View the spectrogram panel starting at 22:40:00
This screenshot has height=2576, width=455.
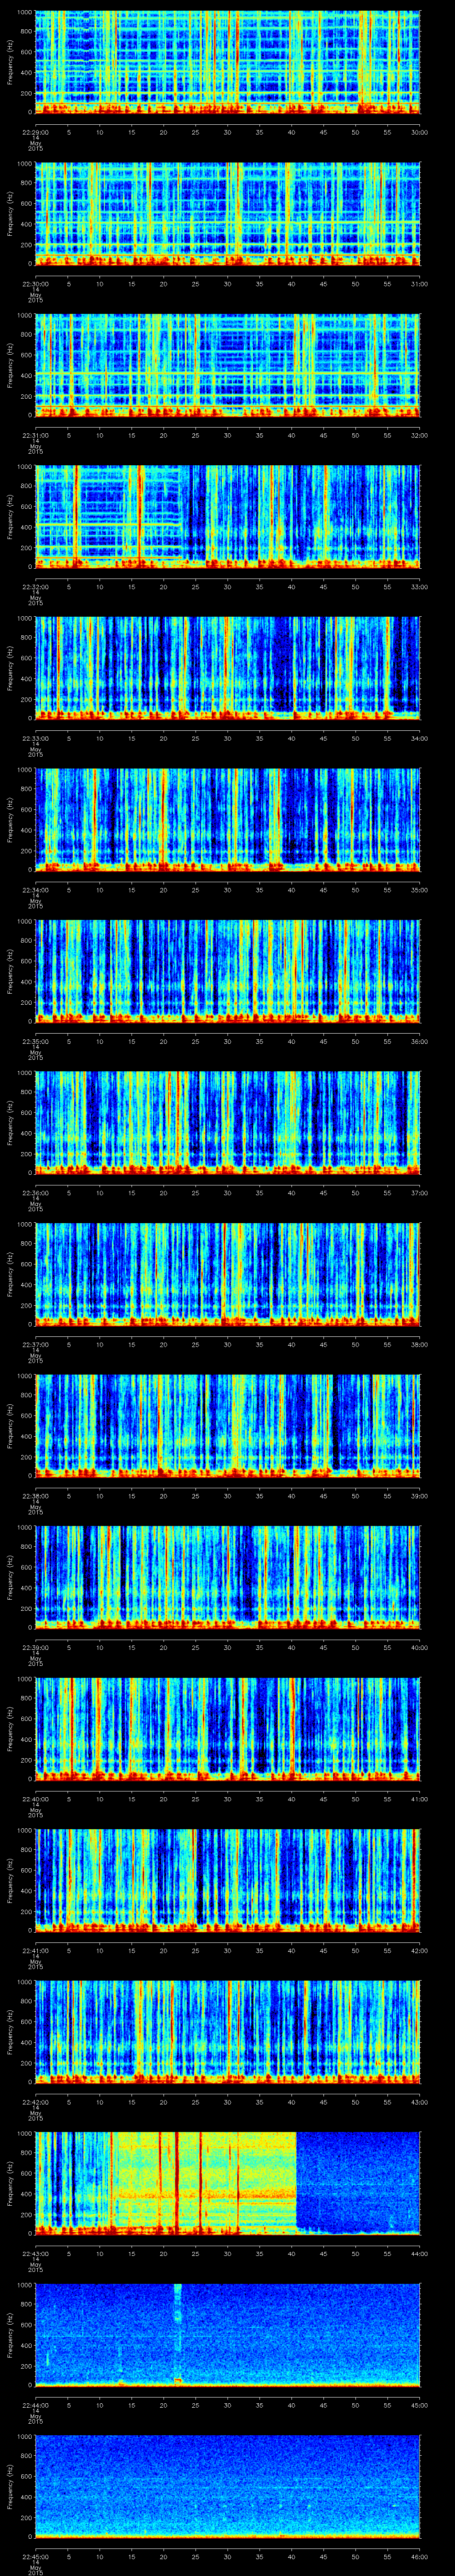[228, 1729]
